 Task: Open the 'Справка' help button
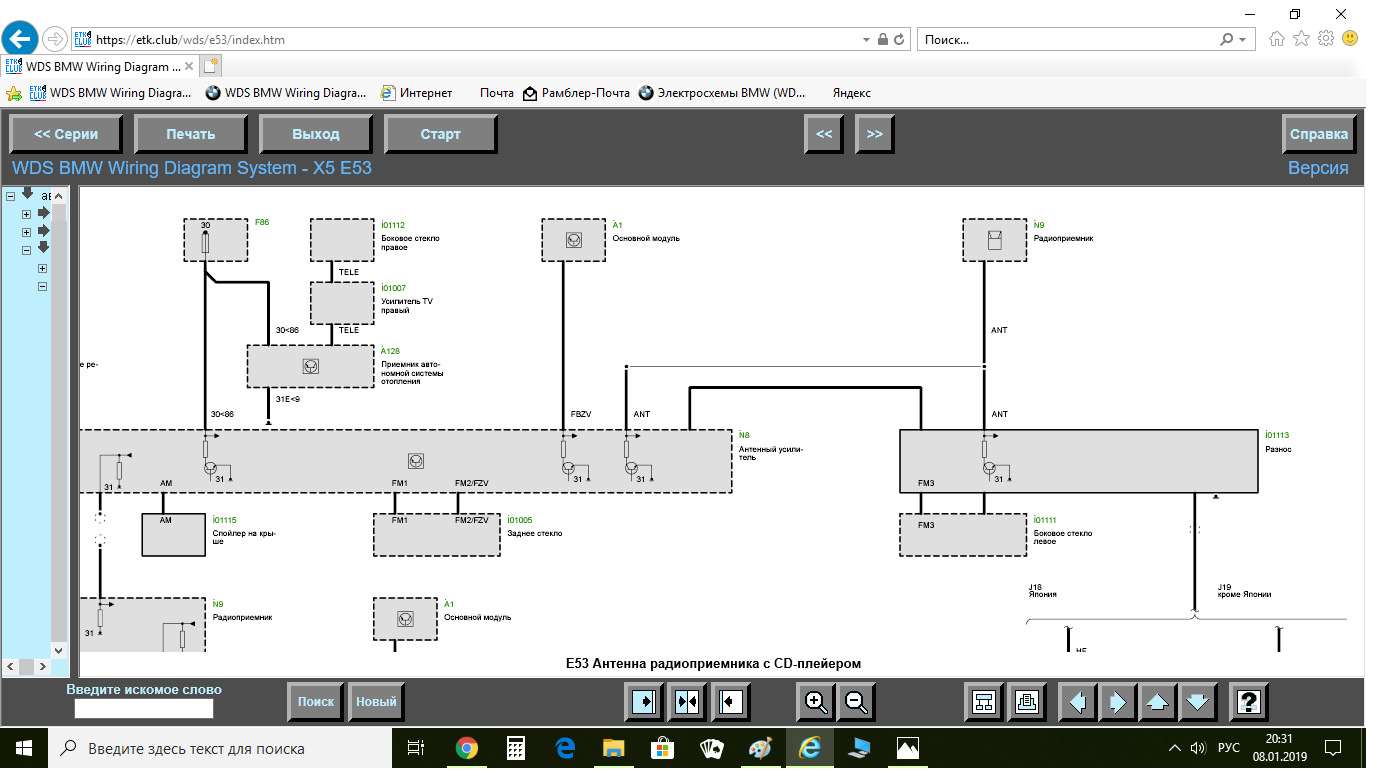[1319, 134]
